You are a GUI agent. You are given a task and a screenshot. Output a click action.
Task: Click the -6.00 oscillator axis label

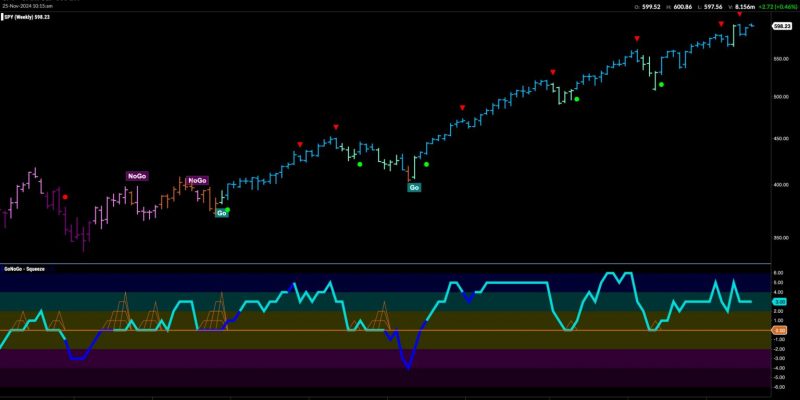(x=780, y=387)
